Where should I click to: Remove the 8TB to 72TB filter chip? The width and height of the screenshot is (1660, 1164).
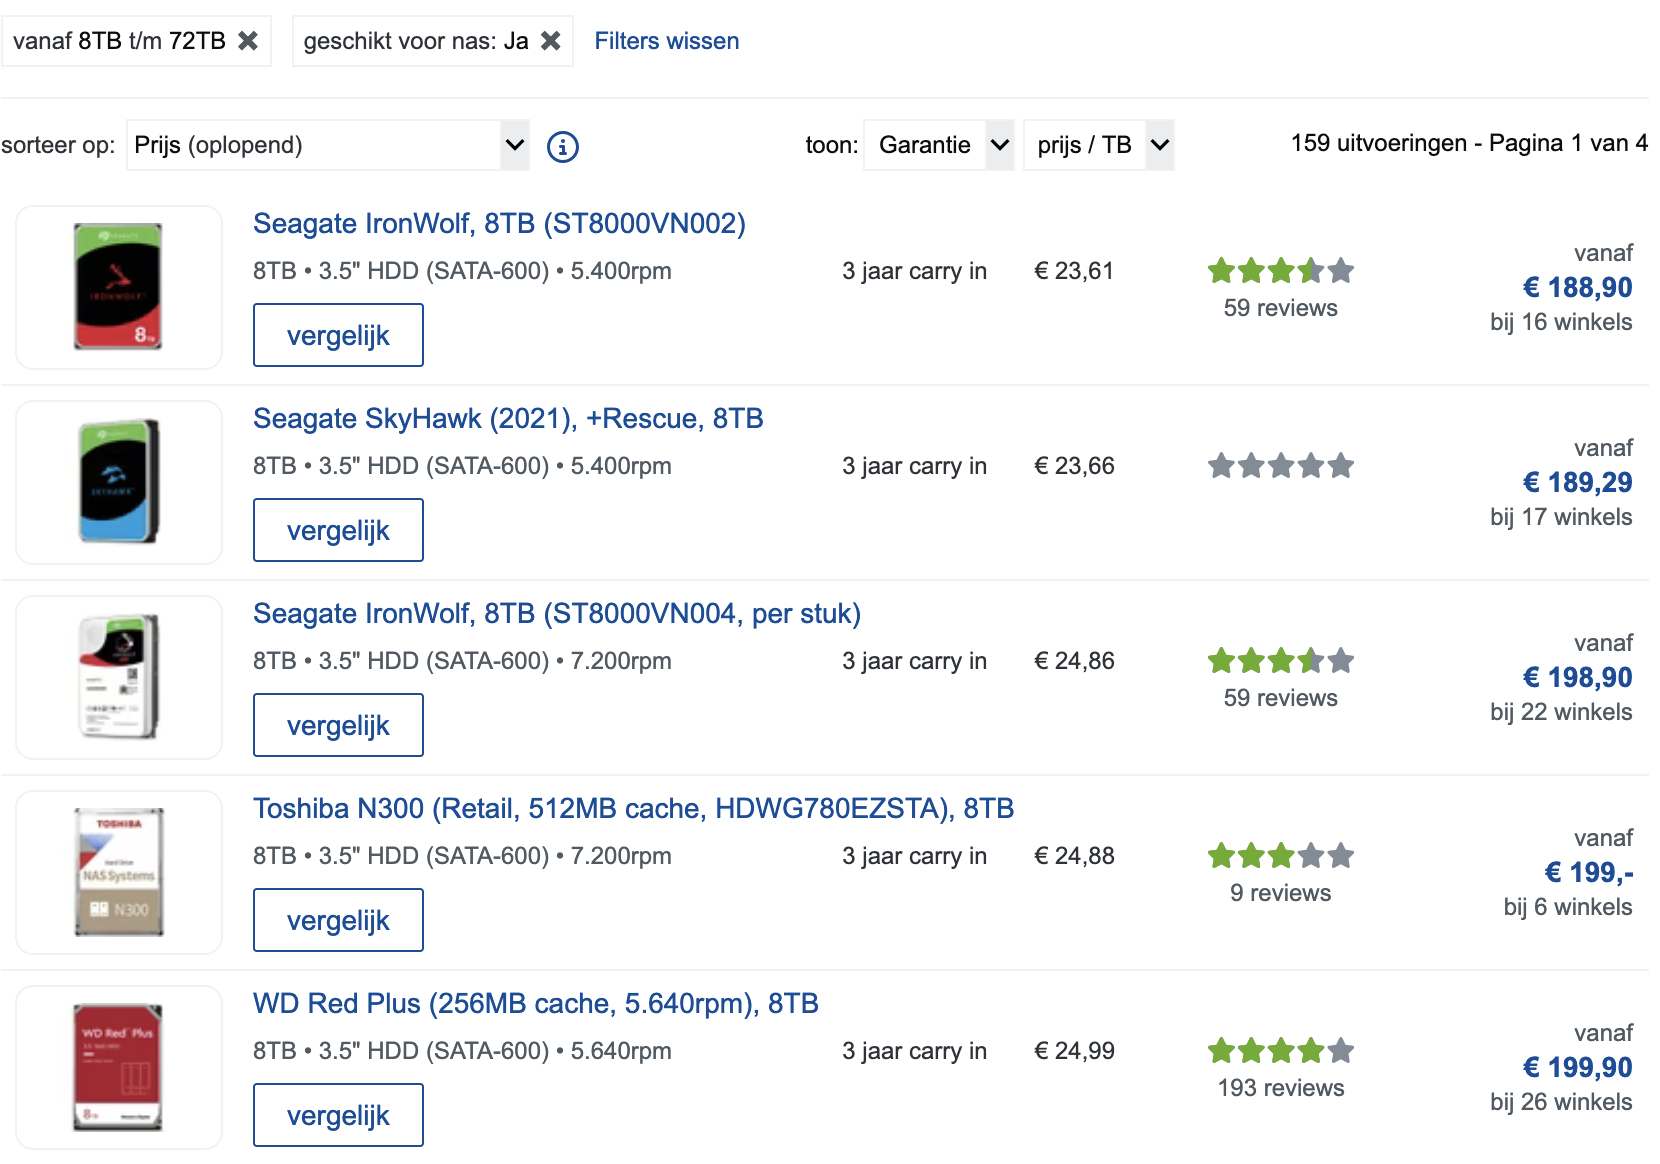pyautogui.click(x=248, y=41)
